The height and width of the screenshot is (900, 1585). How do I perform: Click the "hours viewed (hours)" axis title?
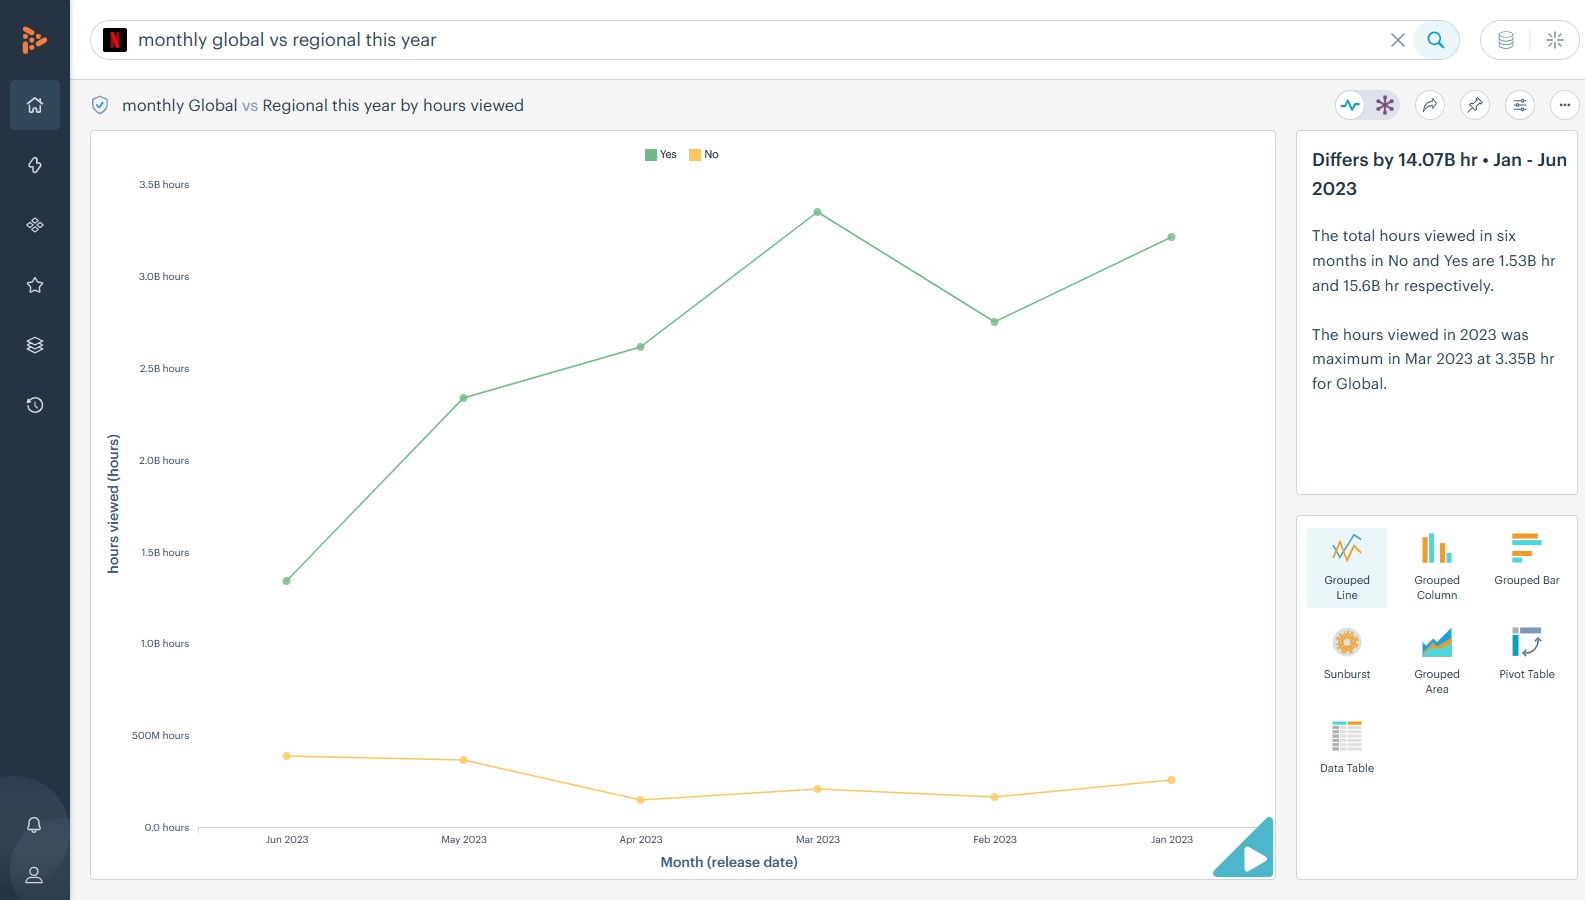[114, 504]
